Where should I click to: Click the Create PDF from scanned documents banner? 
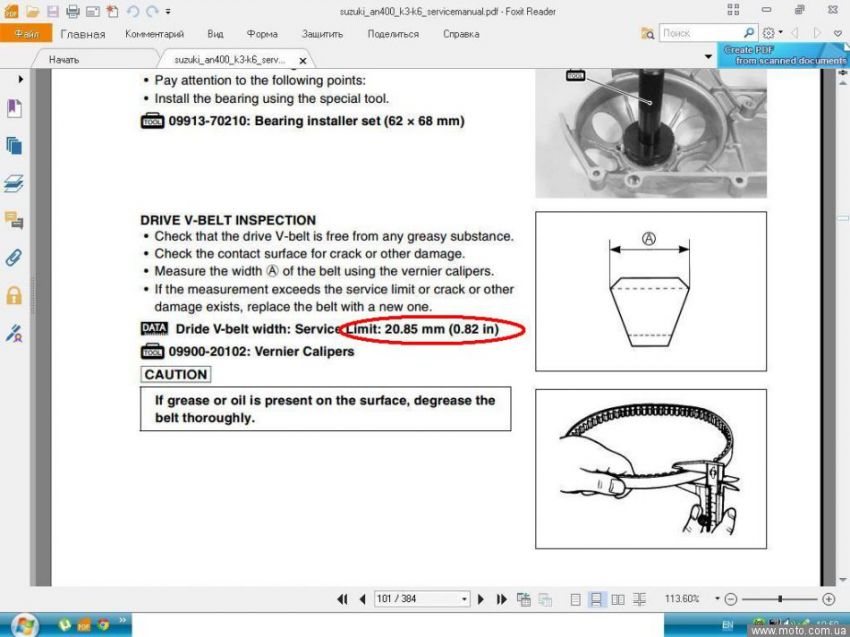tap(783, 55)
